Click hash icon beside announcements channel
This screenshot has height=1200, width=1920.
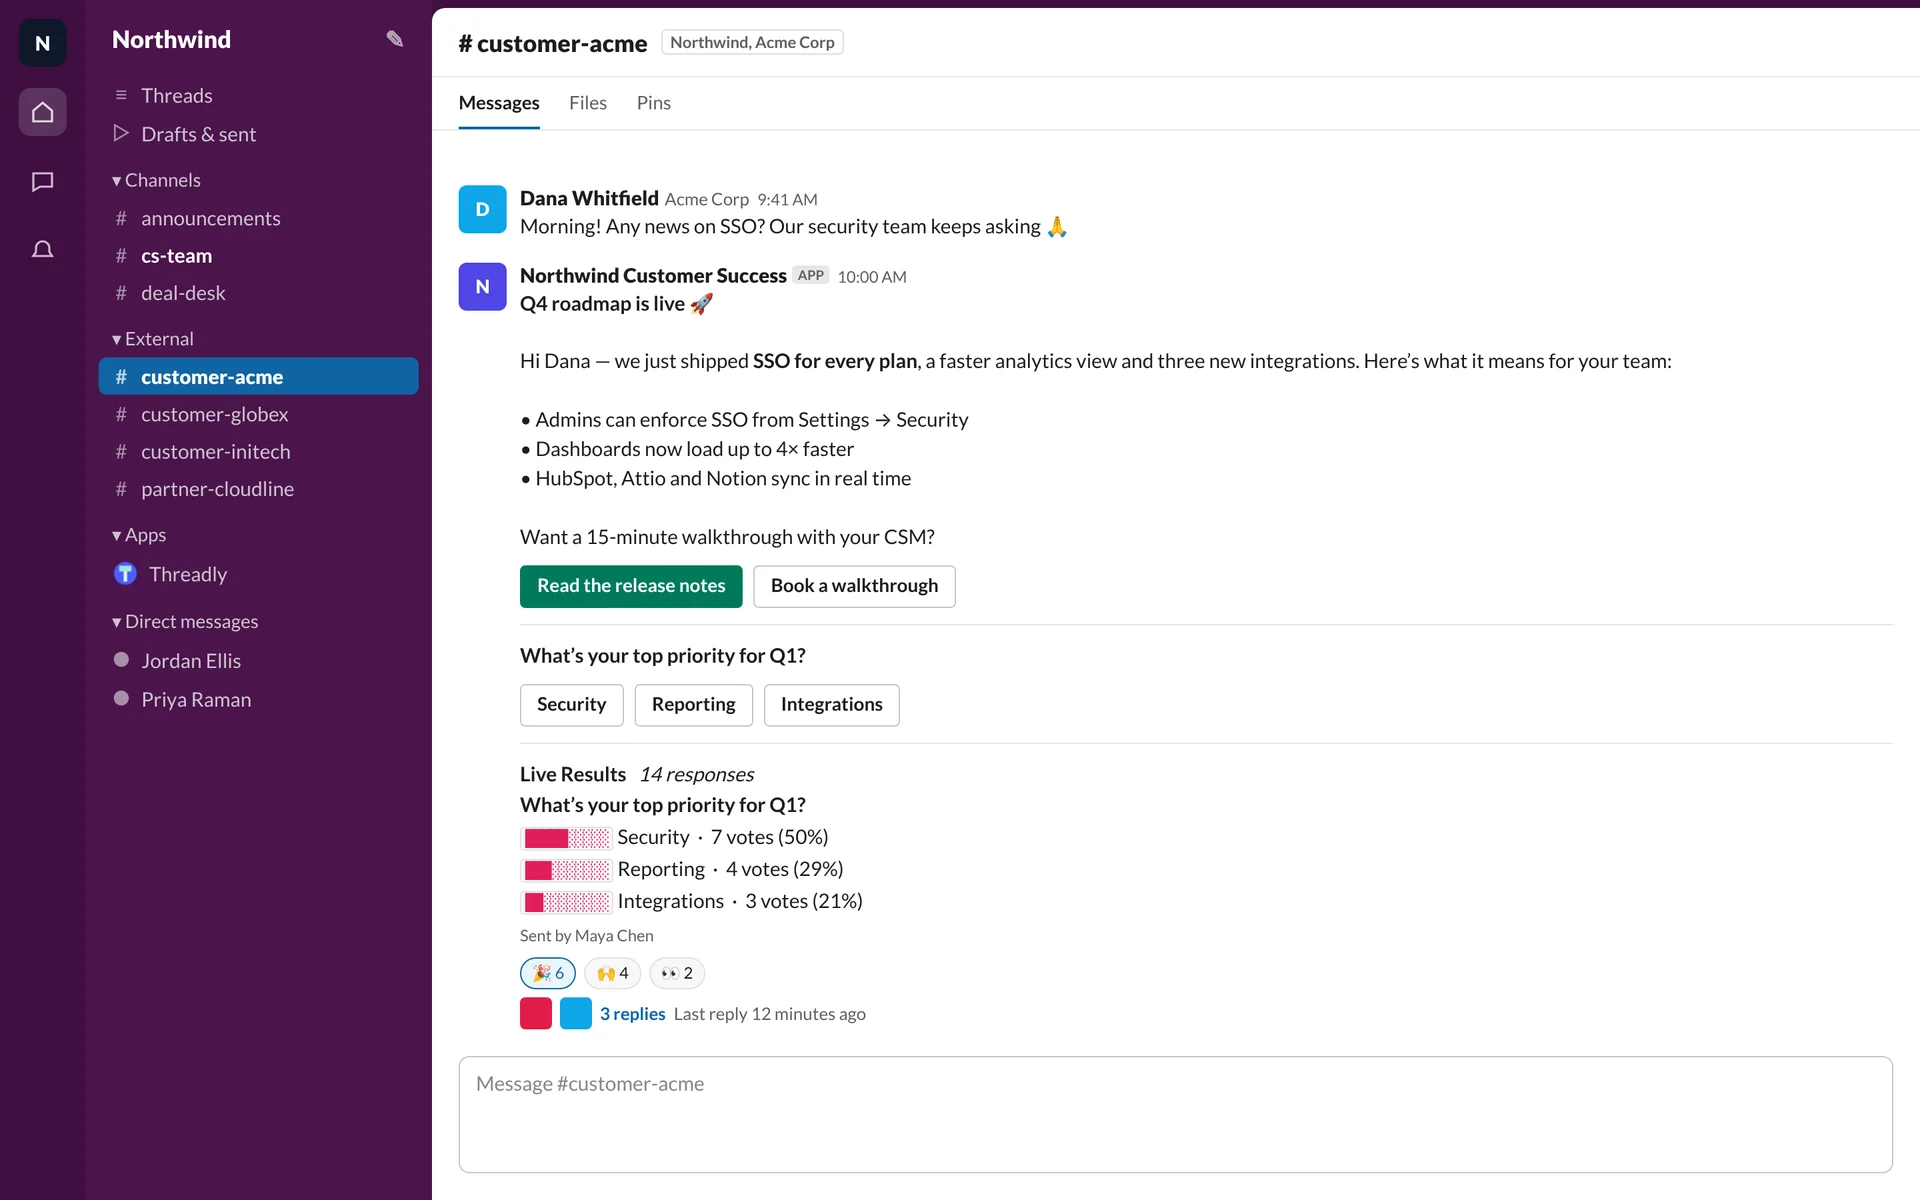tap(121, 218)
